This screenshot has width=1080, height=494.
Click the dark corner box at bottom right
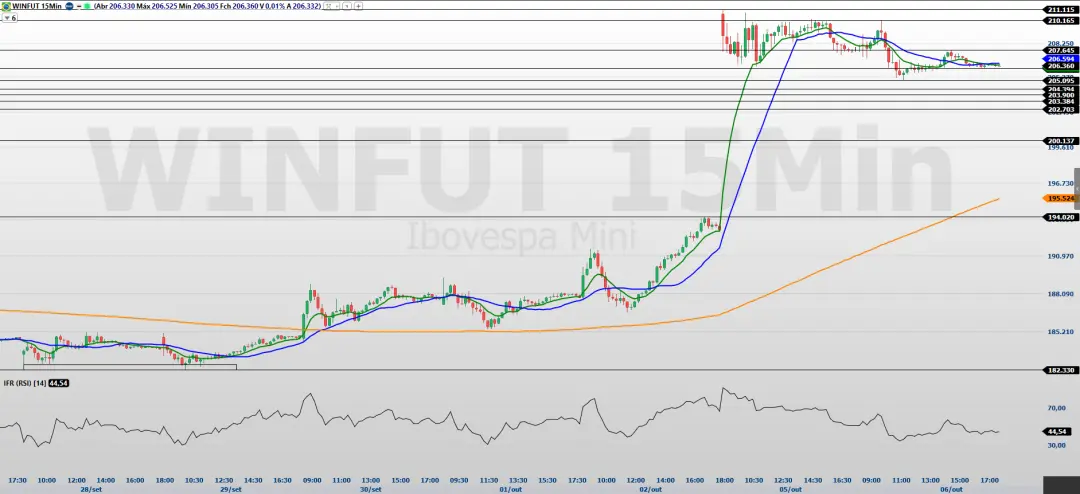[x=1061, y=484]
